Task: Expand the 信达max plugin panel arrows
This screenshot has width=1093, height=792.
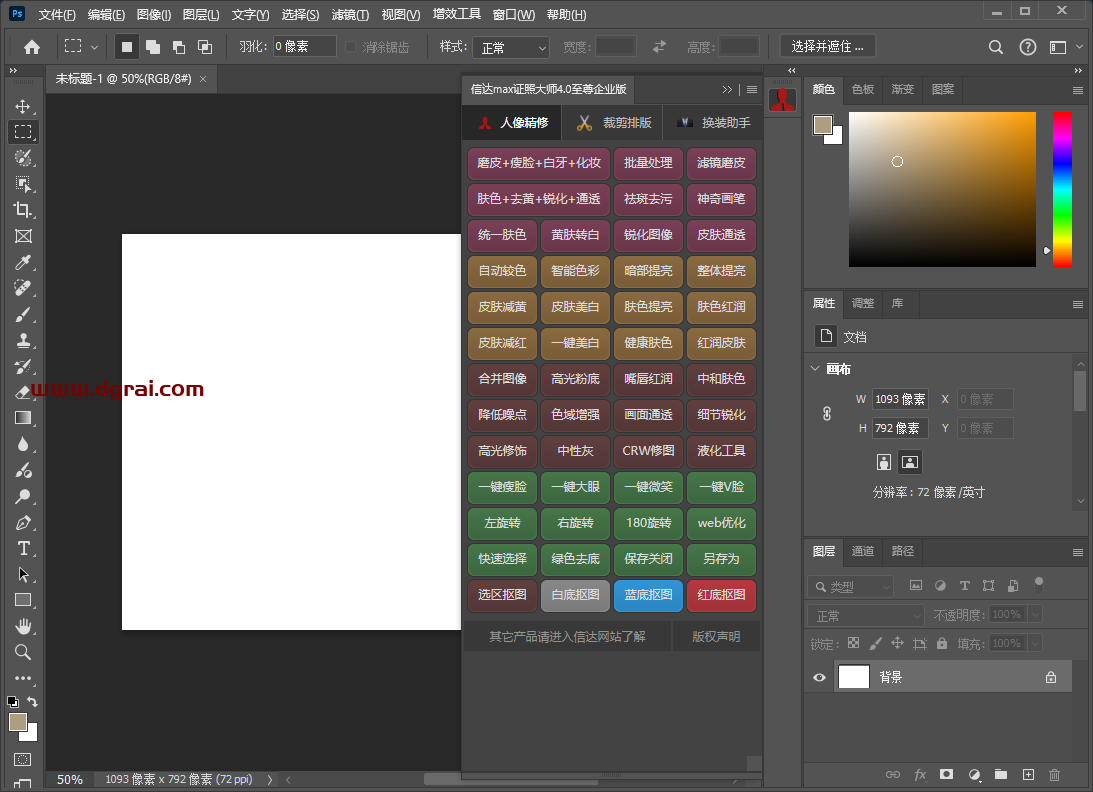Action: point(727,89)
